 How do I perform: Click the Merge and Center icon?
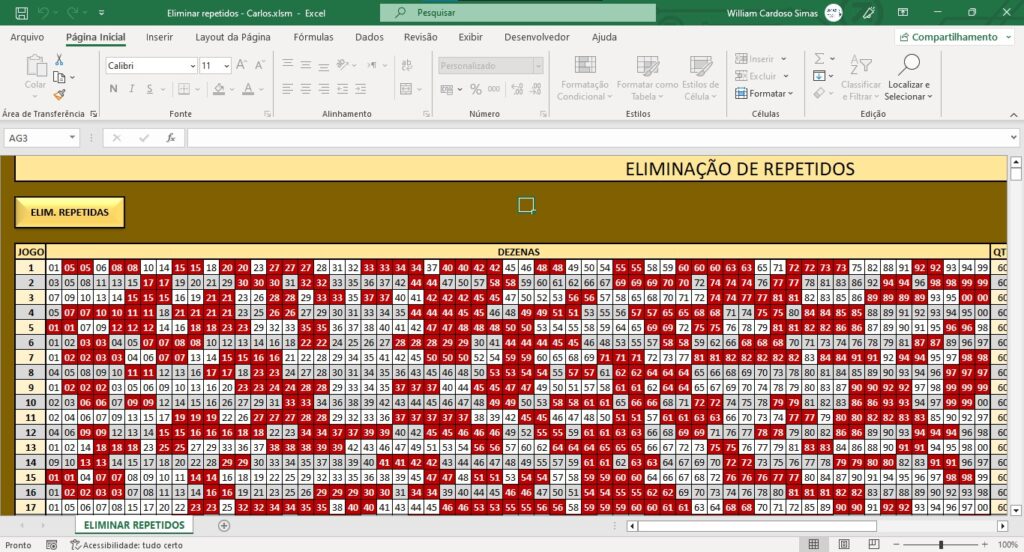406,89
